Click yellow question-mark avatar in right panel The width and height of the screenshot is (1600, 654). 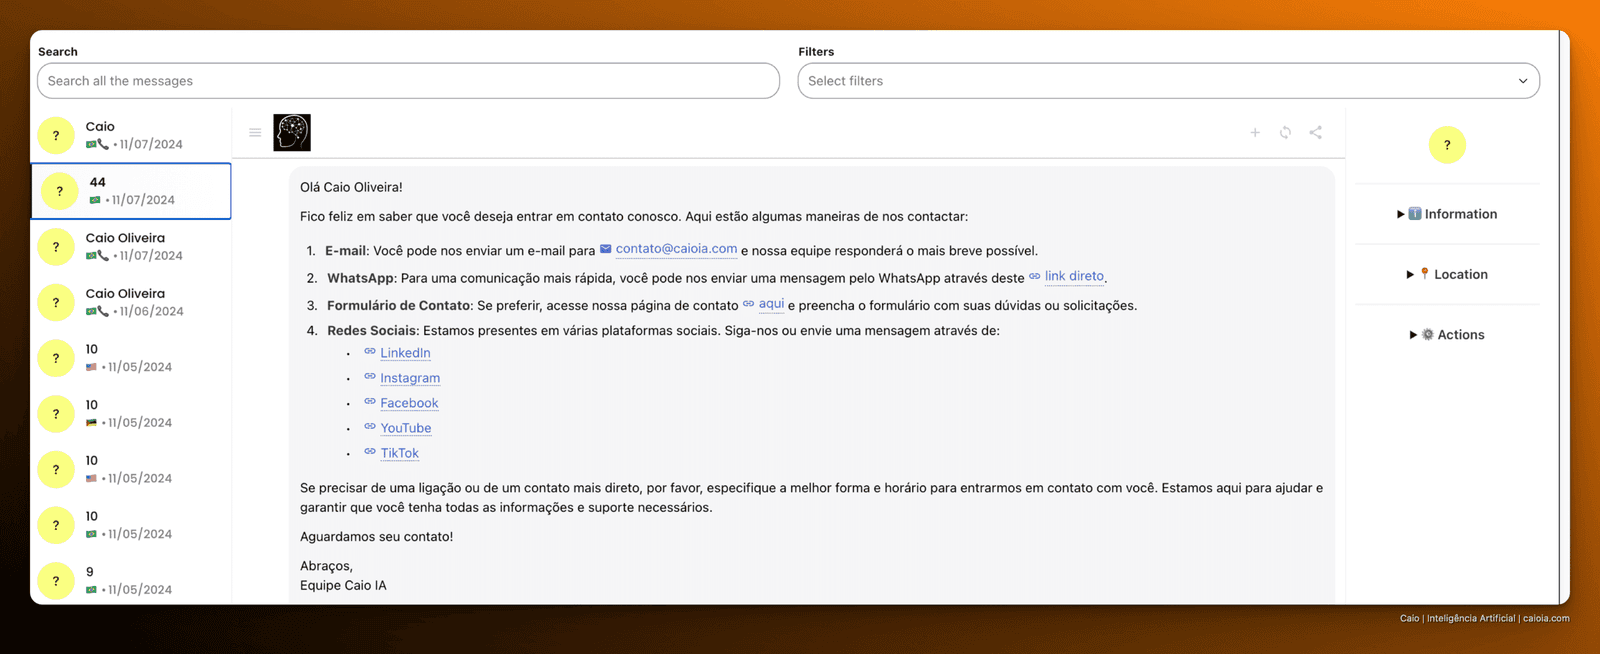[x=1447, y=145]
